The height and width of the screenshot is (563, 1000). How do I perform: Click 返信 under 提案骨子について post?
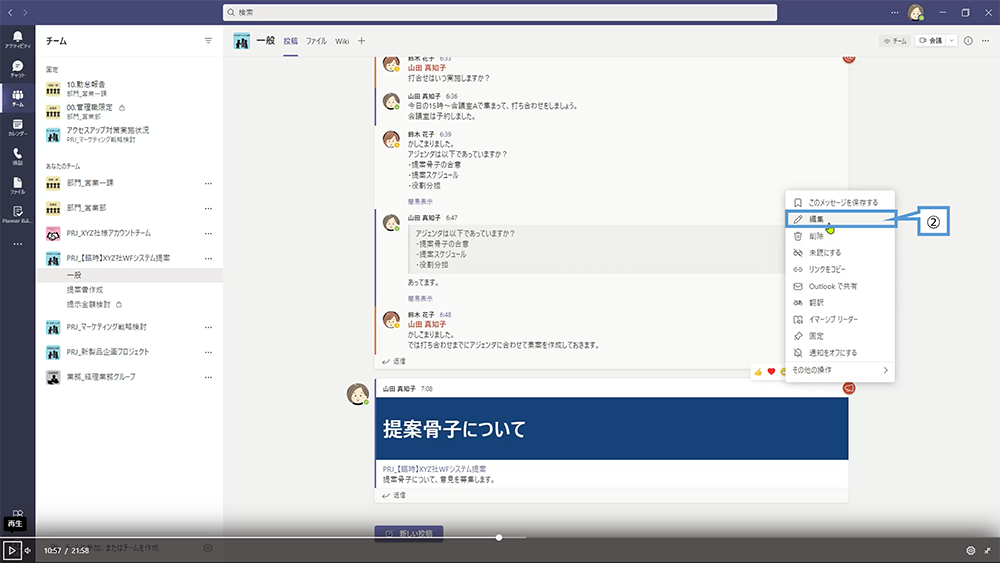coord(393,495)
